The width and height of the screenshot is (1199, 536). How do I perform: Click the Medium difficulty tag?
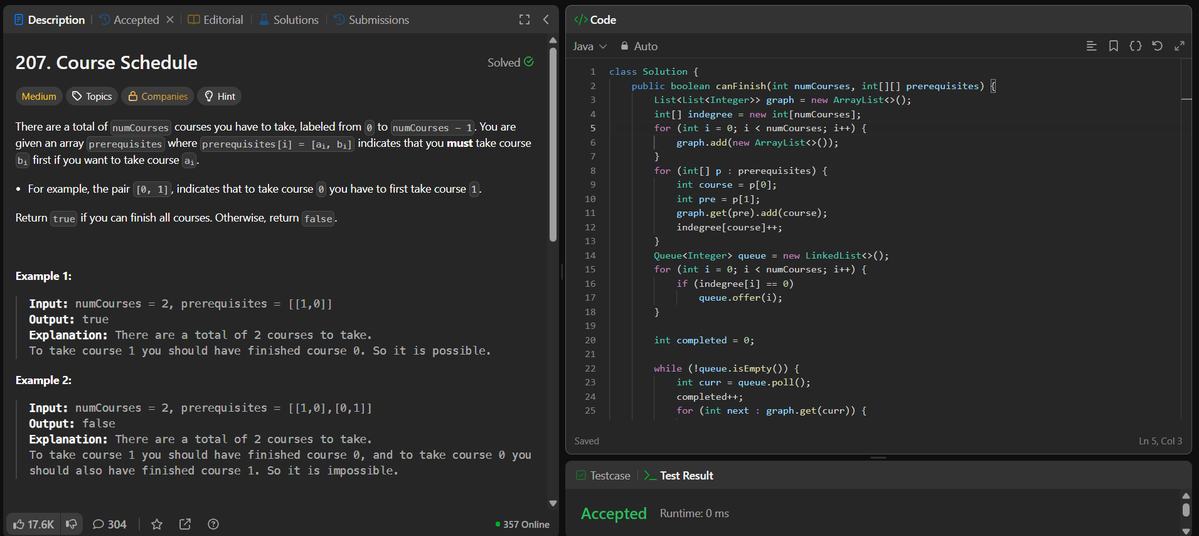tap(39, 96)
